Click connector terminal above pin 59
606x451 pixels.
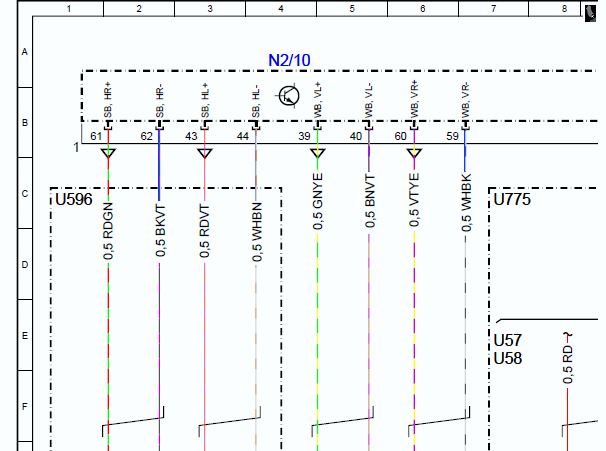coord(465,126)
